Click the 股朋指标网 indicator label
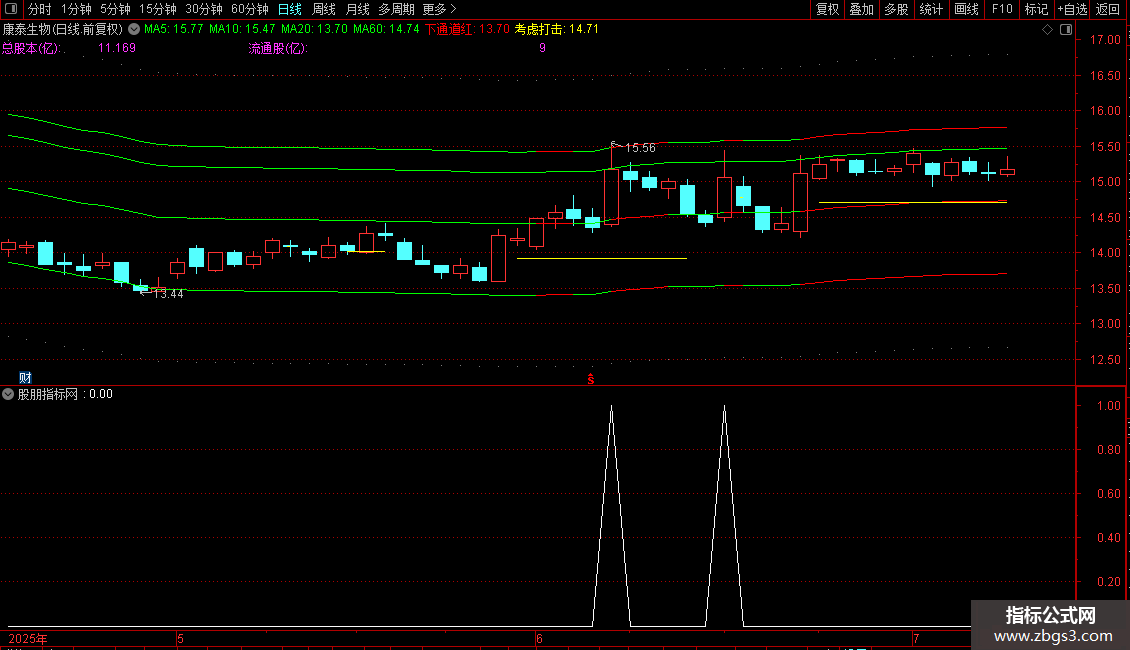The image size is (1130, 650). point(48,394)
